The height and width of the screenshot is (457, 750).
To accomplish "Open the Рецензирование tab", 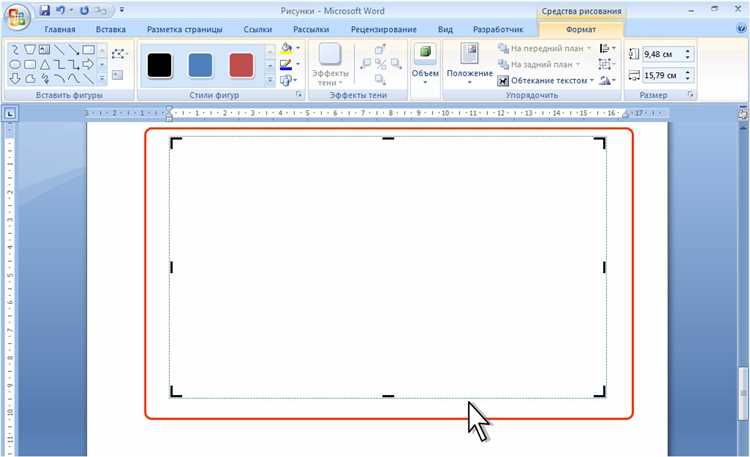I will tap(384, 29).
